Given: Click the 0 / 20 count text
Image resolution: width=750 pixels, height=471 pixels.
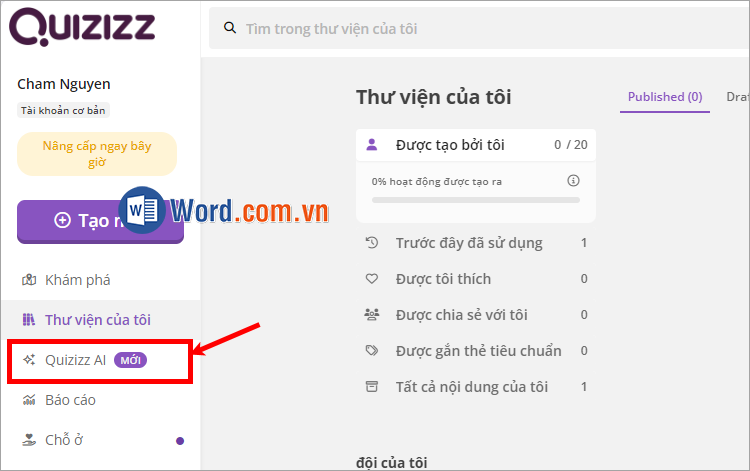Looking at the screenshot, I should (571, 145).
